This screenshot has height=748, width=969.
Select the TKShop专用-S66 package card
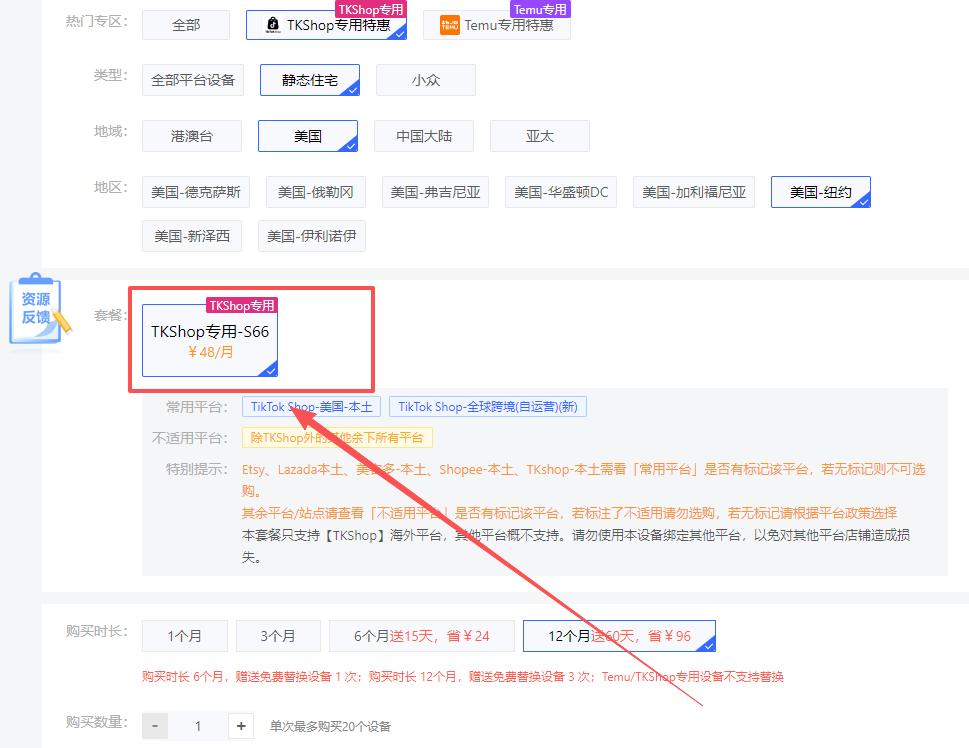pyautogui.click(x=210, y=340)
